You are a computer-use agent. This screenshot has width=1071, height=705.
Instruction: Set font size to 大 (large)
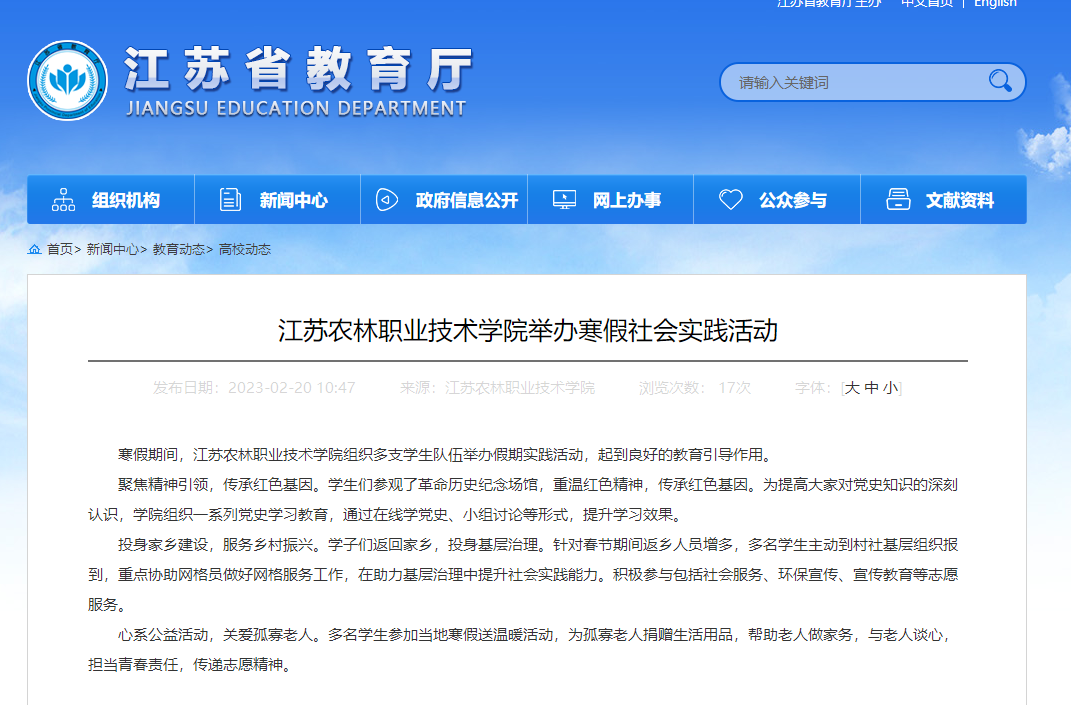852,388
